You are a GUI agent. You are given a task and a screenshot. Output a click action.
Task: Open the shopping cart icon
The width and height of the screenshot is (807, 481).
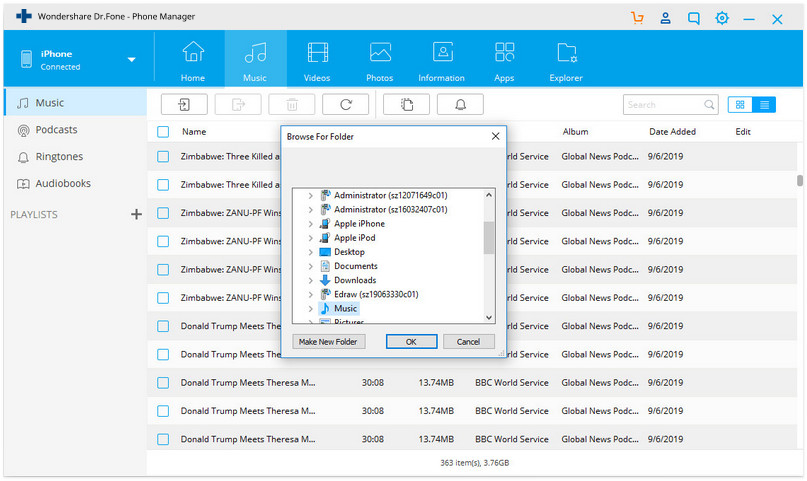click(637, 19)
